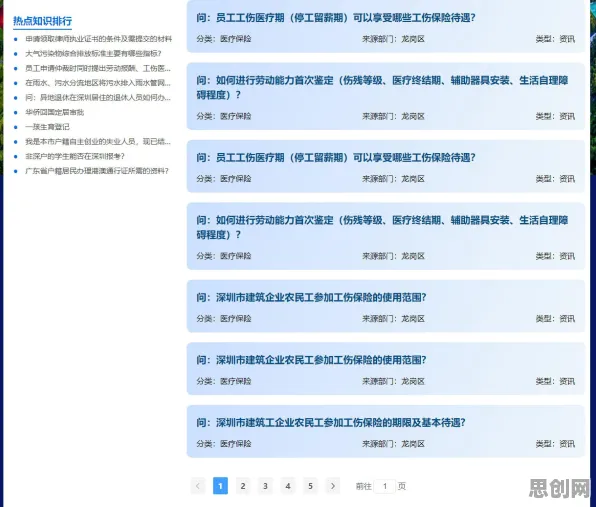This screenshot has width=596, height=507.
Task: Open 我是本市户籍自主创业的失业人员 link
Action: point(98,141)
